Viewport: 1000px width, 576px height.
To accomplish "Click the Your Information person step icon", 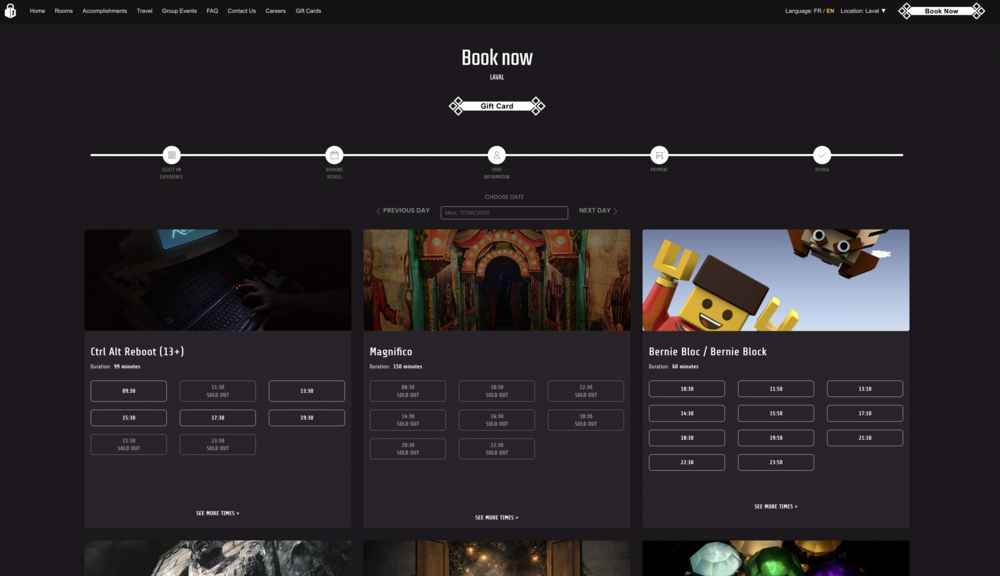I will tap(497, 155).
